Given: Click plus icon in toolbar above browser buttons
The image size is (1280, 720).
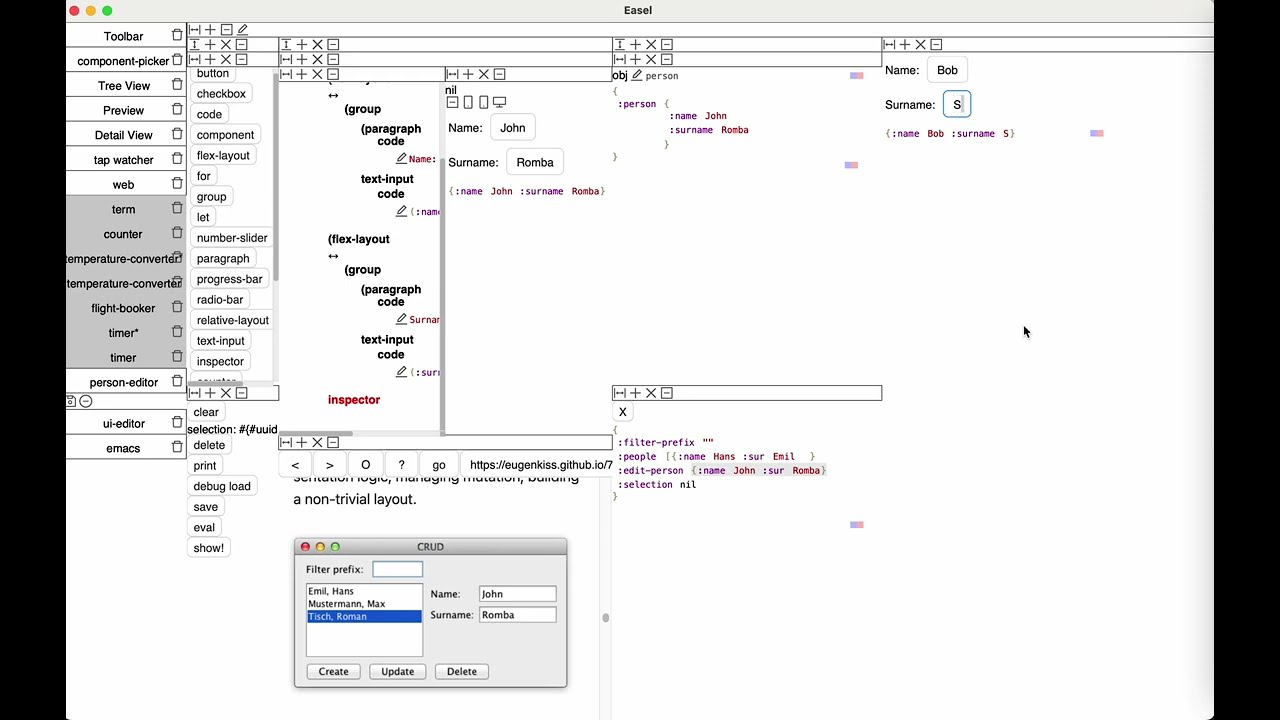Looking at the screenshot, I should (301, 442).
